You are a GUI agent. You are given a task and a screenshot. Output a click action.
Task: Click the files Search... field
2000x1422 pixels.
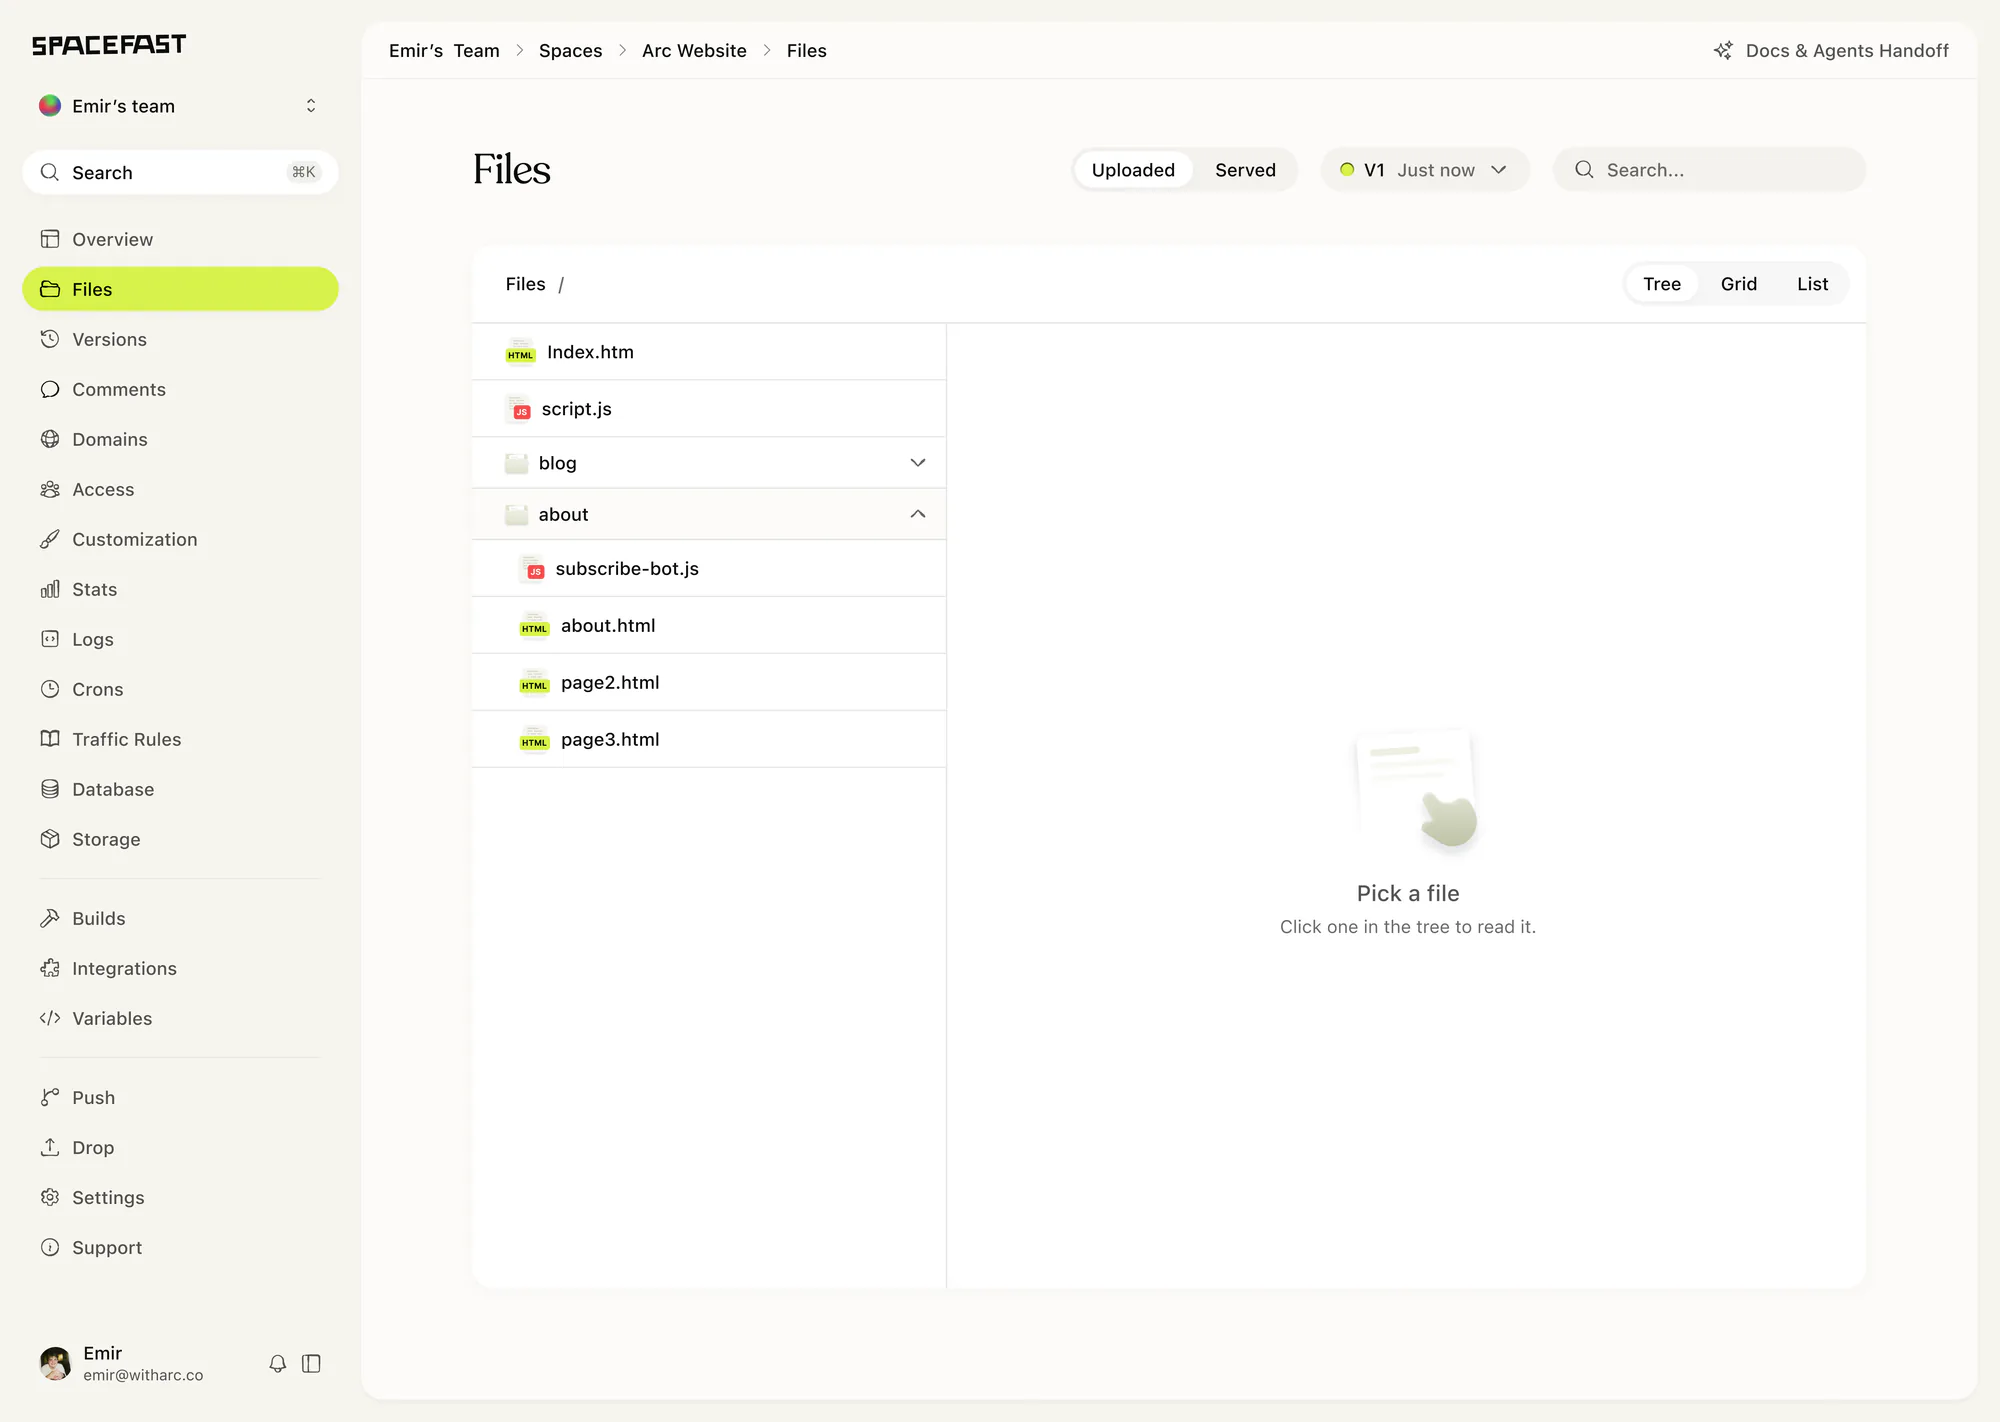pos(1709,170)
